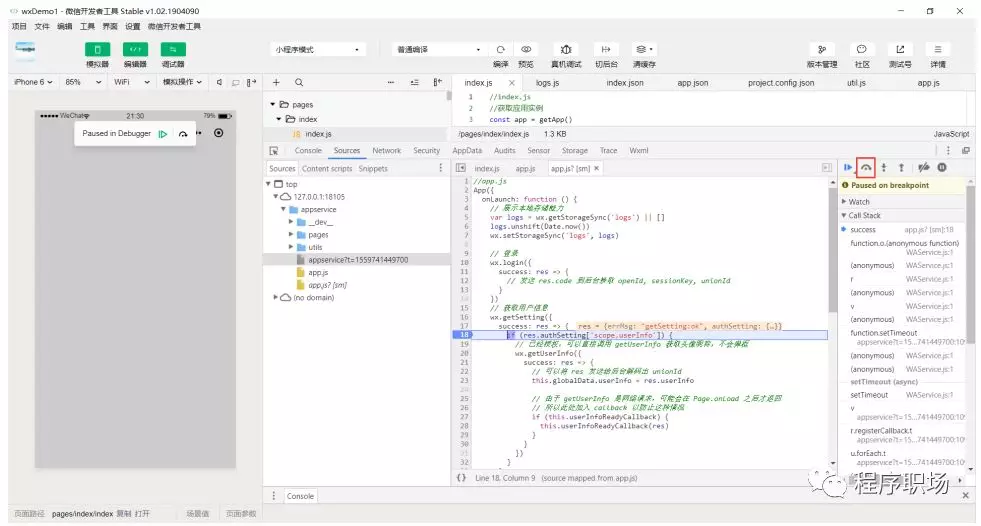Select index.js in the editor file tree

tap(318, 134)
